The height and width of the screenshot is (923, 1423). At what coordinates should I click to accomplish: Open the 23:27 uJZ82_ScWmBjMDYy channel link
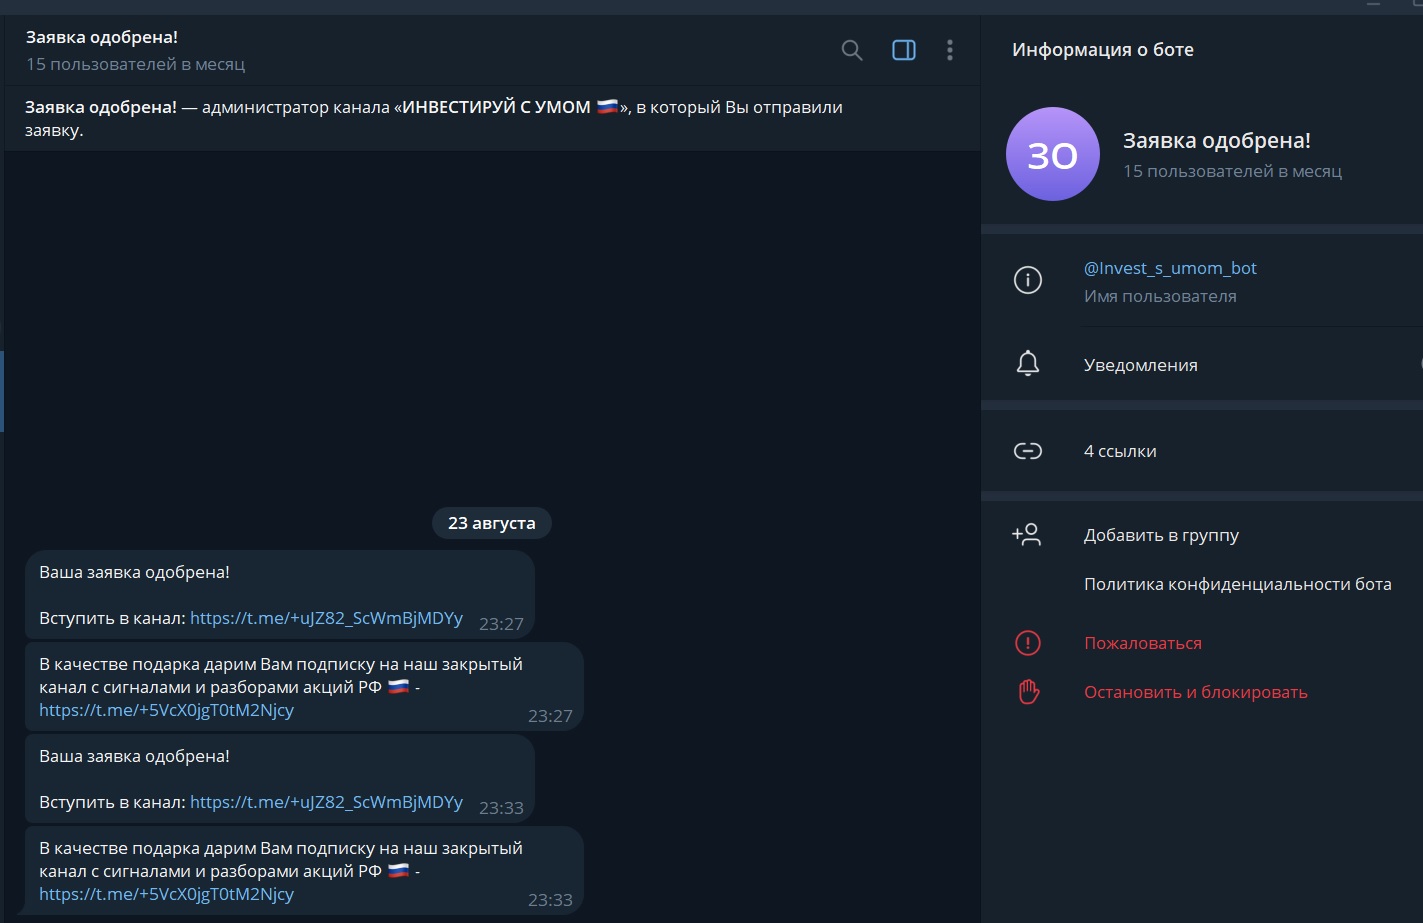(326, 618)
